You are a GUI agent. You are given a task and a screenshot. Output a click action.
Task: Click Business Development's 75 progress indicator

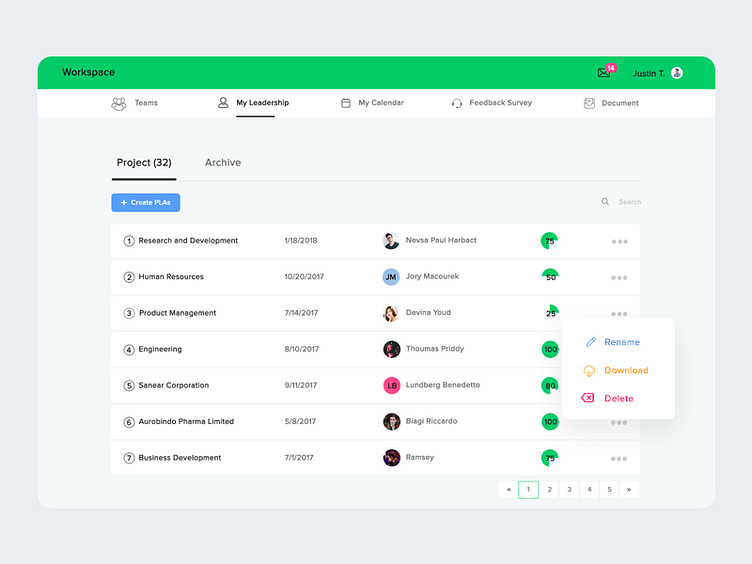(x=550, y=458)
